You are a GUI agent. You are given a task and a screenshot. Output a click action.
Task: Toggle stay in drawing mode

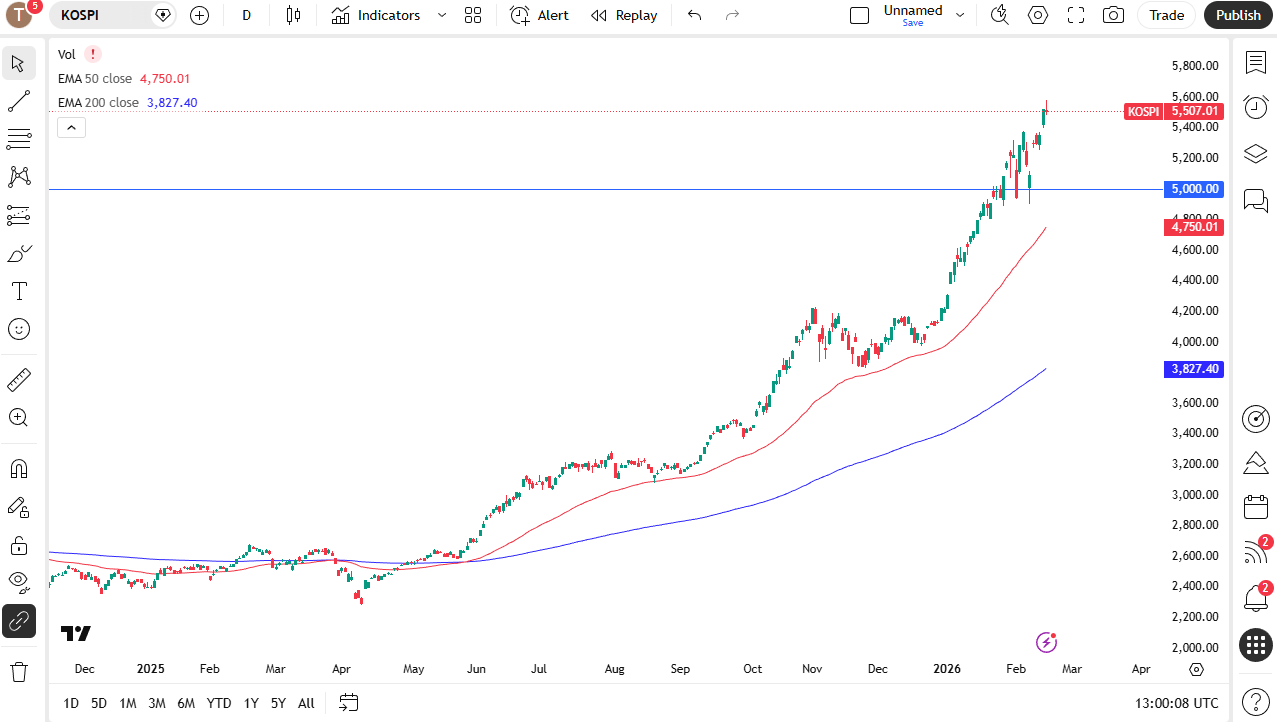point(18,507)
